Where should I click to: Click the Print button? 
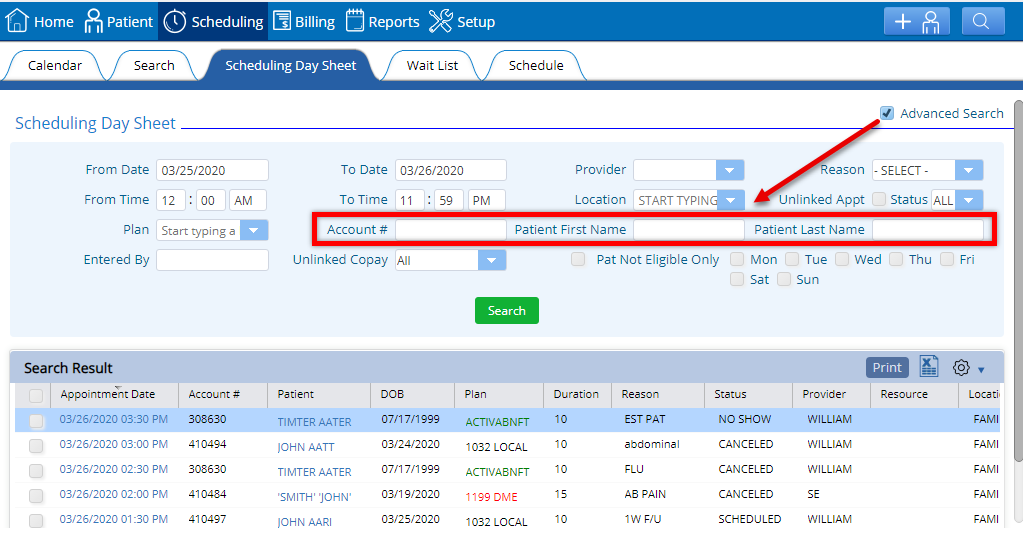pos(887,367)
